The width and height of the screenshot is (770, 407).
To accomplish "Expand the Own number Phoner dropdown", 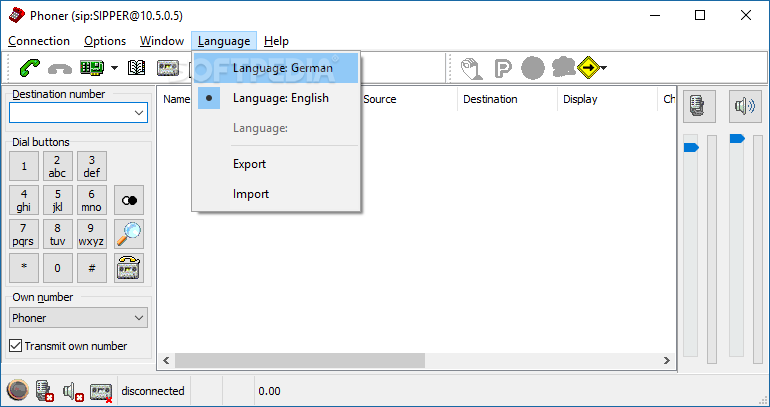I will point(139,318).
